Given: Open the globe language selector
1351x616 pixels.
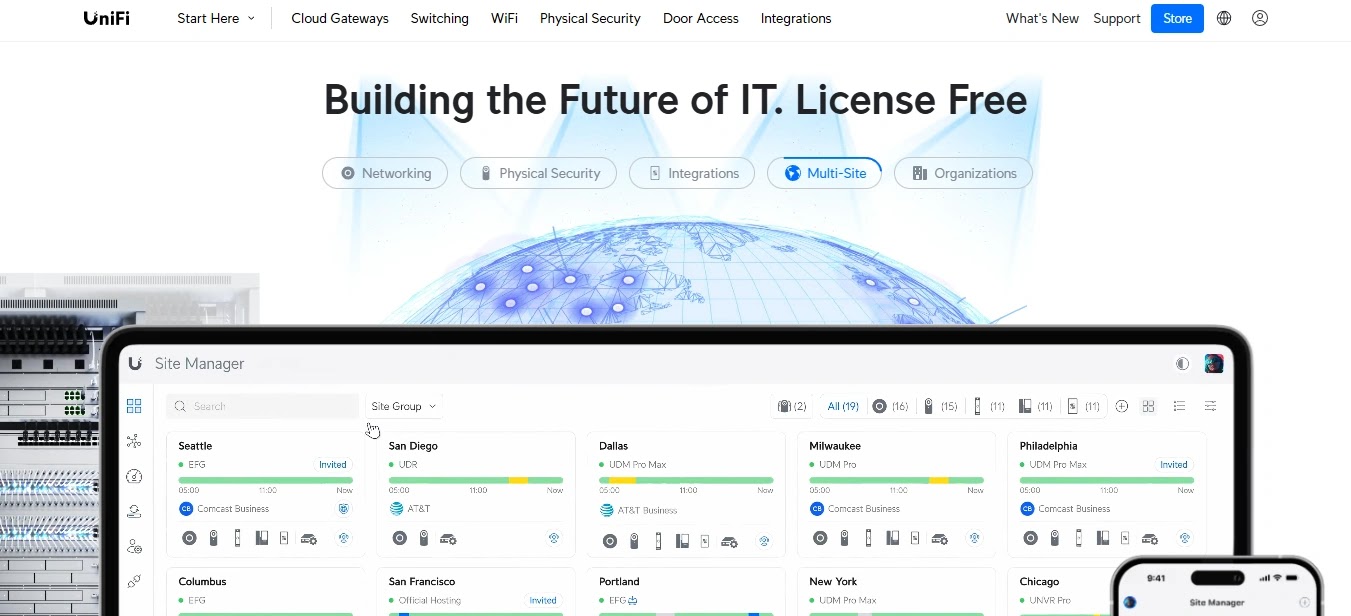Looking at the screenshot, I should click(x=1224, y=18).
